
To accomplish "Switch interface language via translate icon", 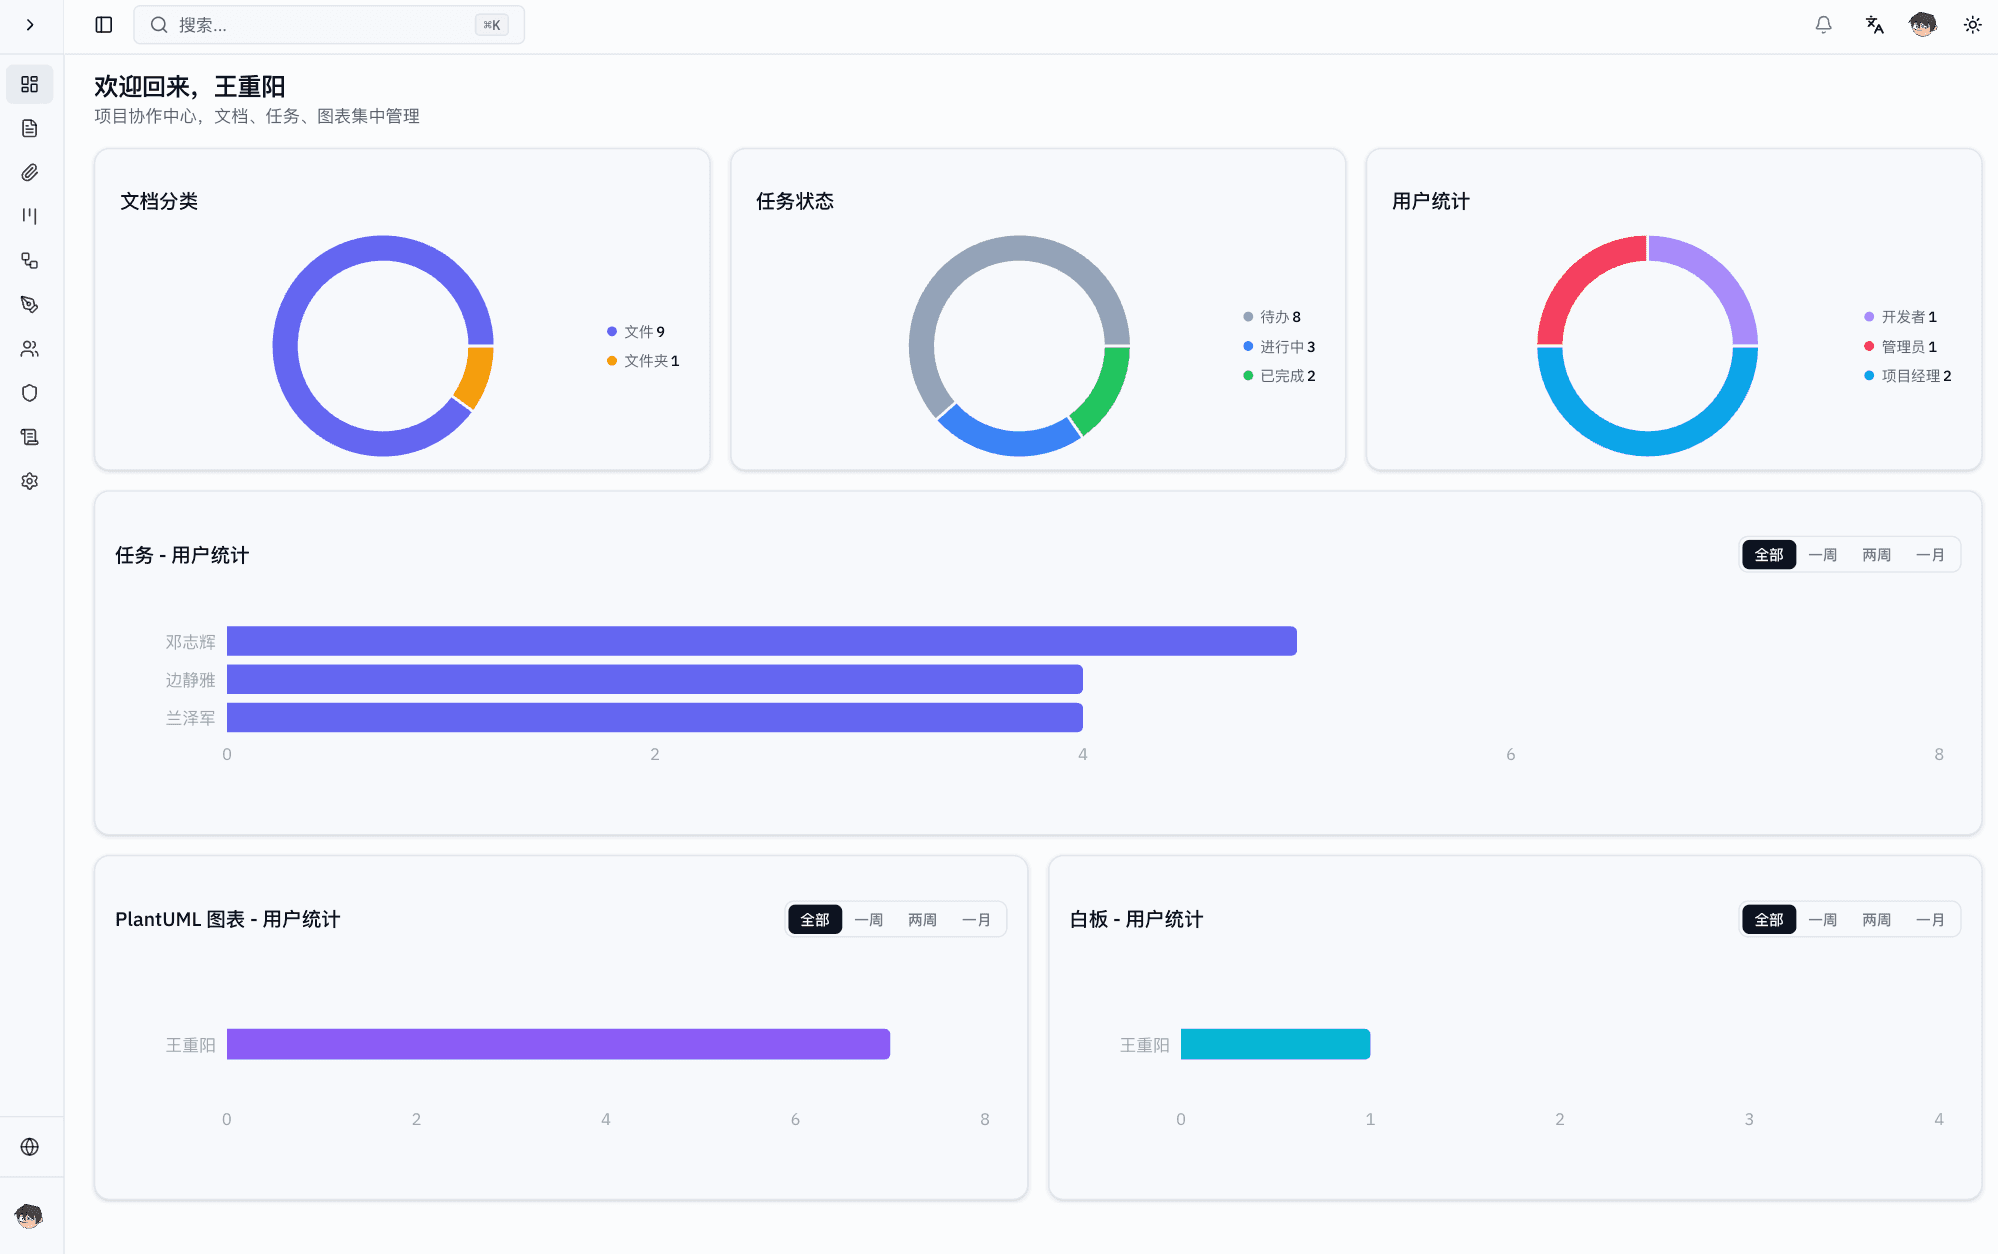I will click(1873, 24).
